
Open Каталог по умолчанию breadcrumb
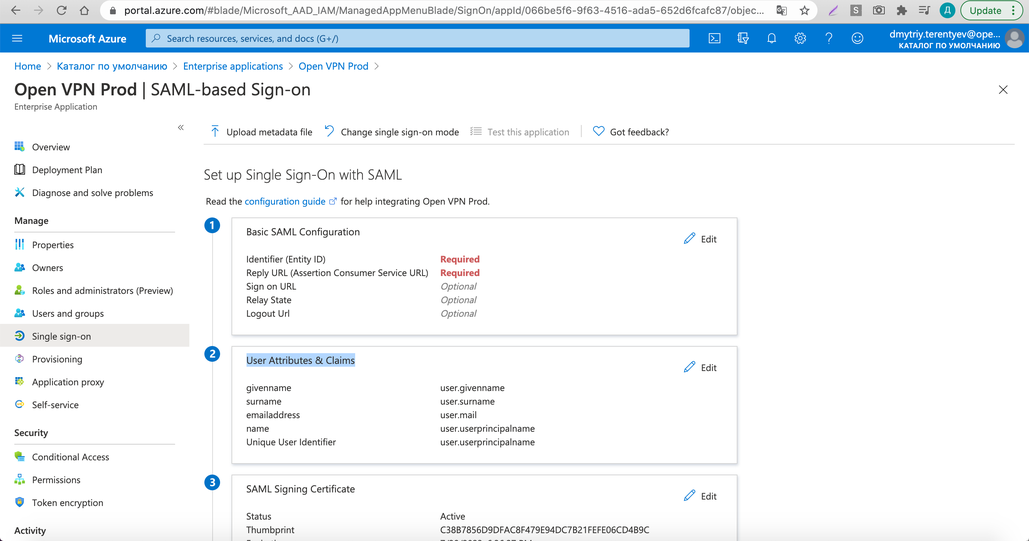[112, 66]
